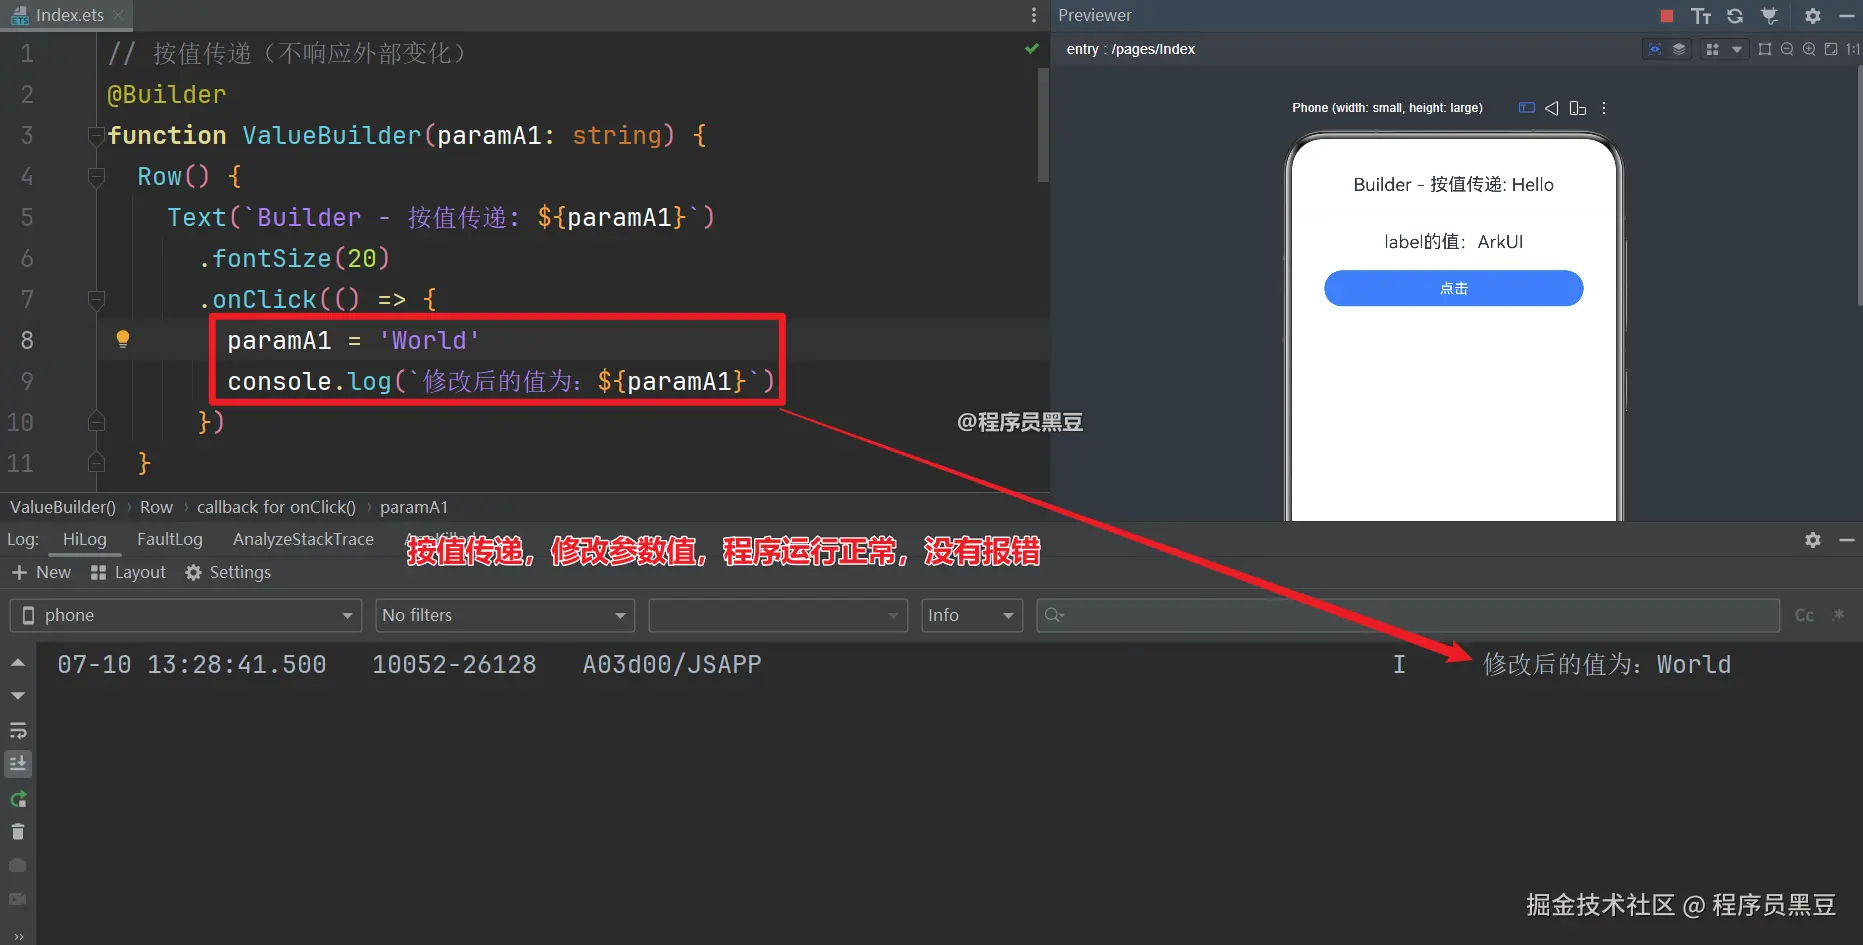This screenshot has height=945, width=1863.
Task: Open the three-dot device options menu
Action: pyautogui.click(x=1604, y=108)
